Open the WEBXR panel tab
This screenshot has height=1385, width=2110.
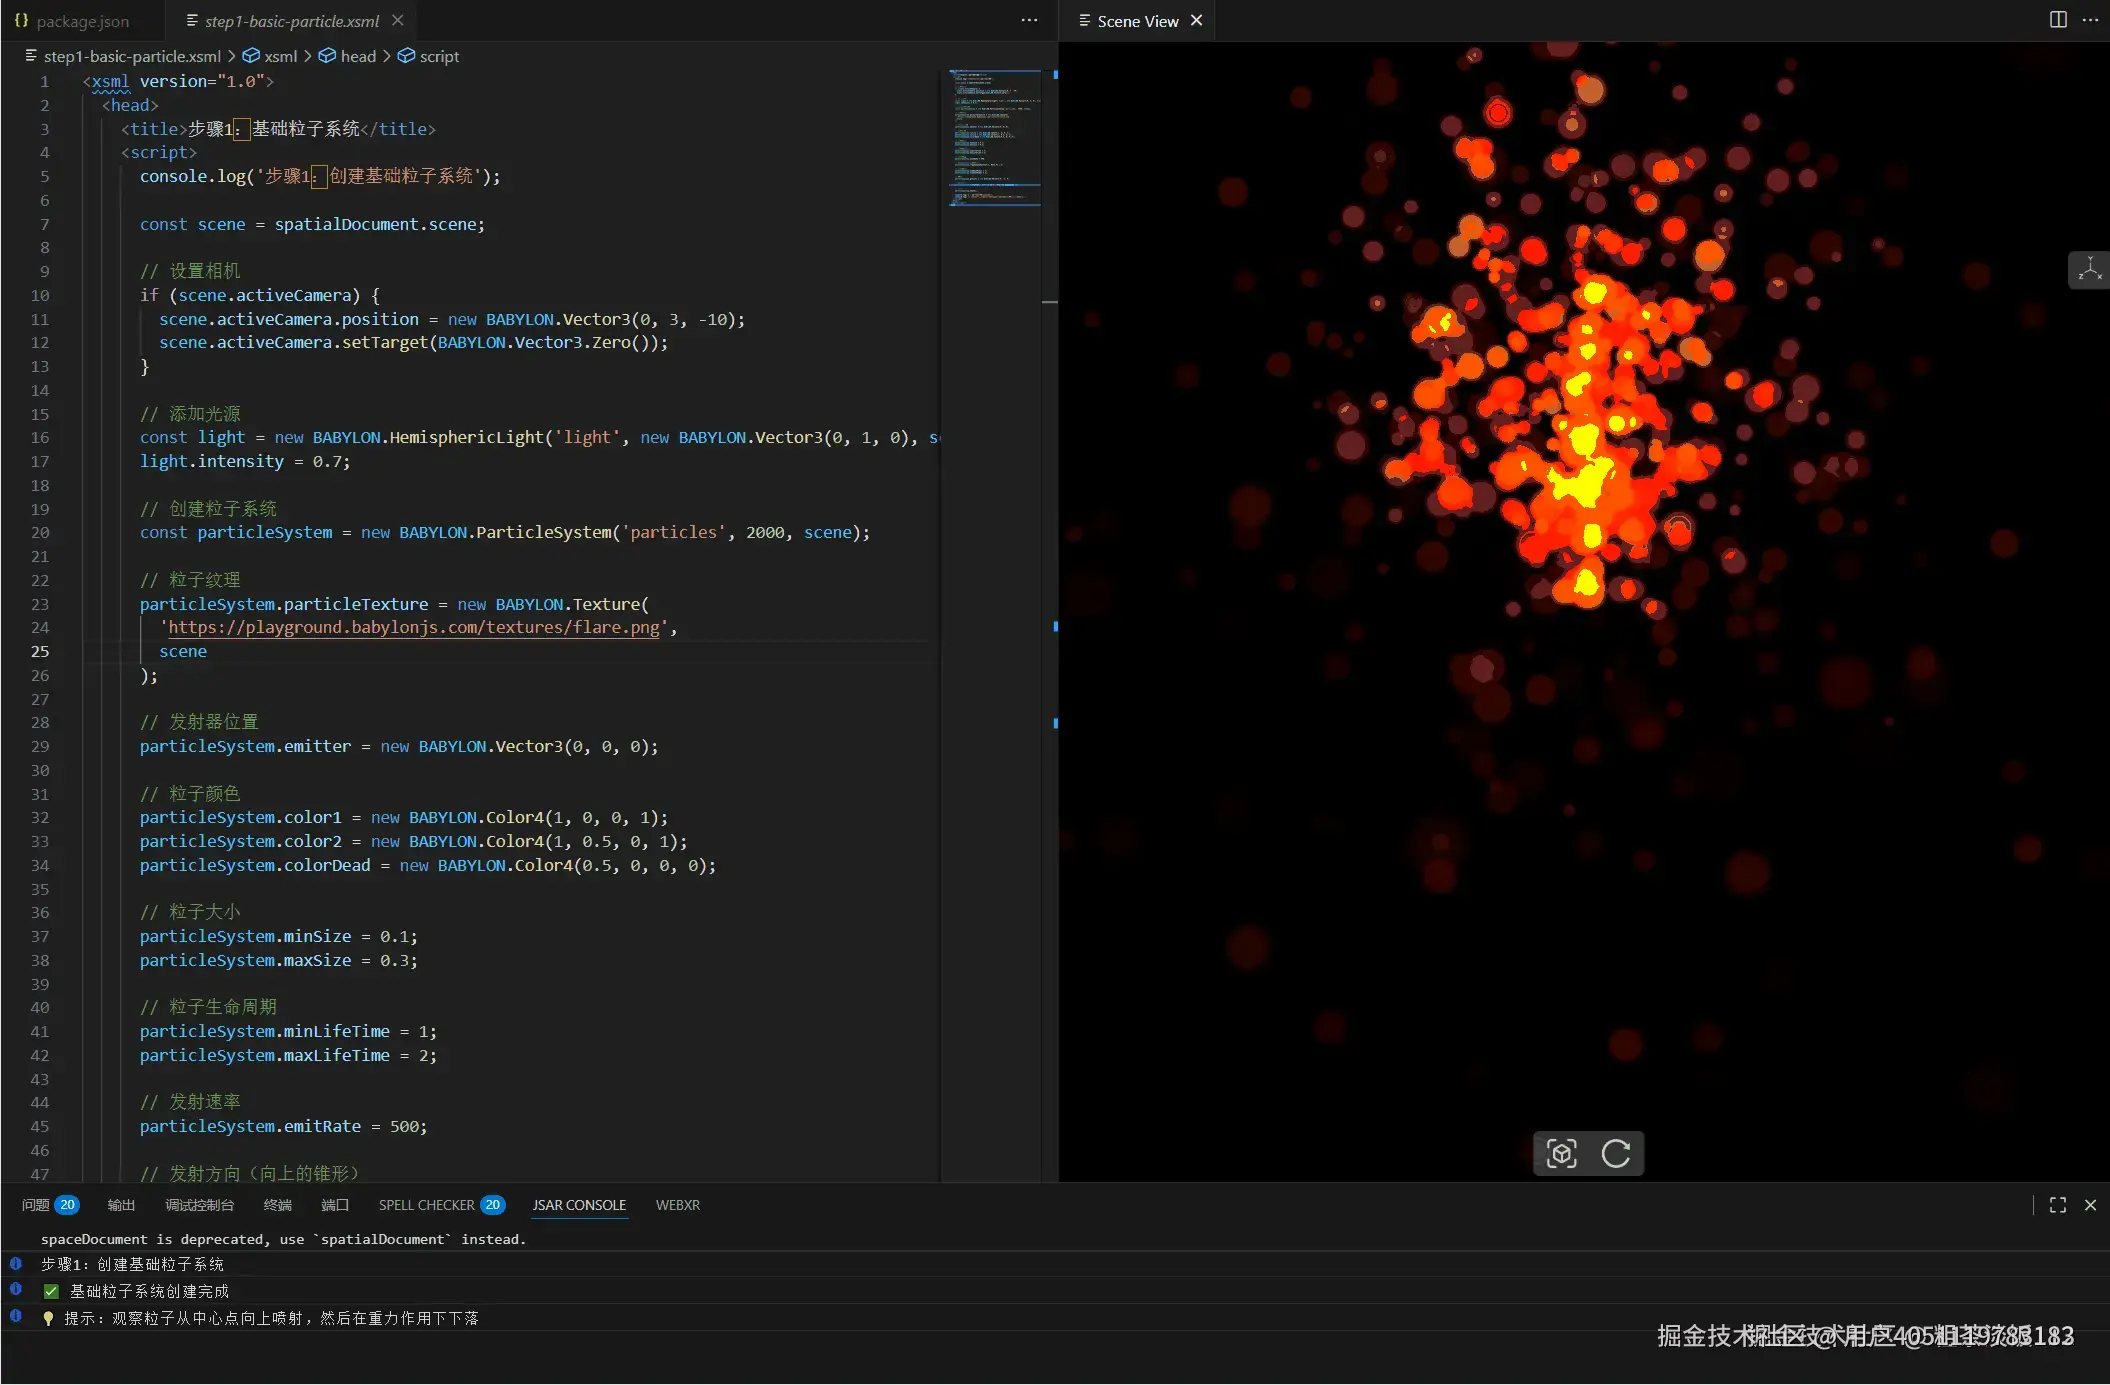(x=677, y=1205)
